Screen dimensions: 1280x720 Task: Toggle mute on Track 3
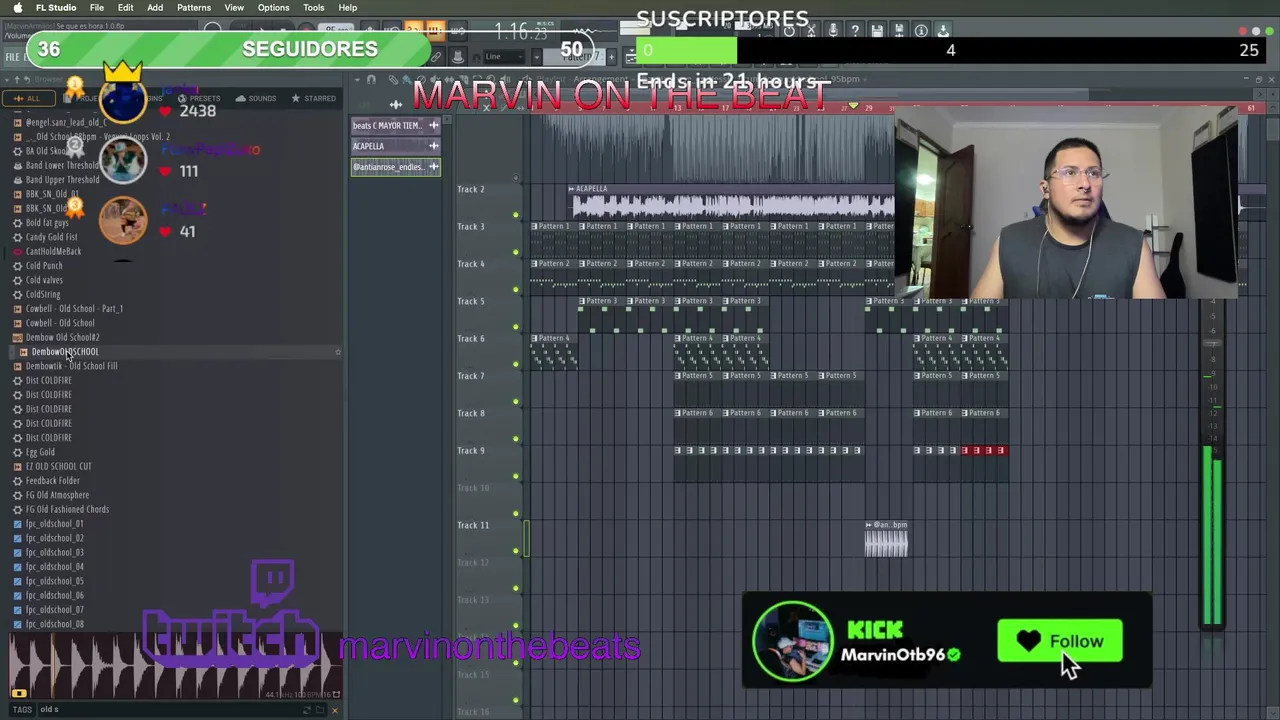click(x=516, y=252)
